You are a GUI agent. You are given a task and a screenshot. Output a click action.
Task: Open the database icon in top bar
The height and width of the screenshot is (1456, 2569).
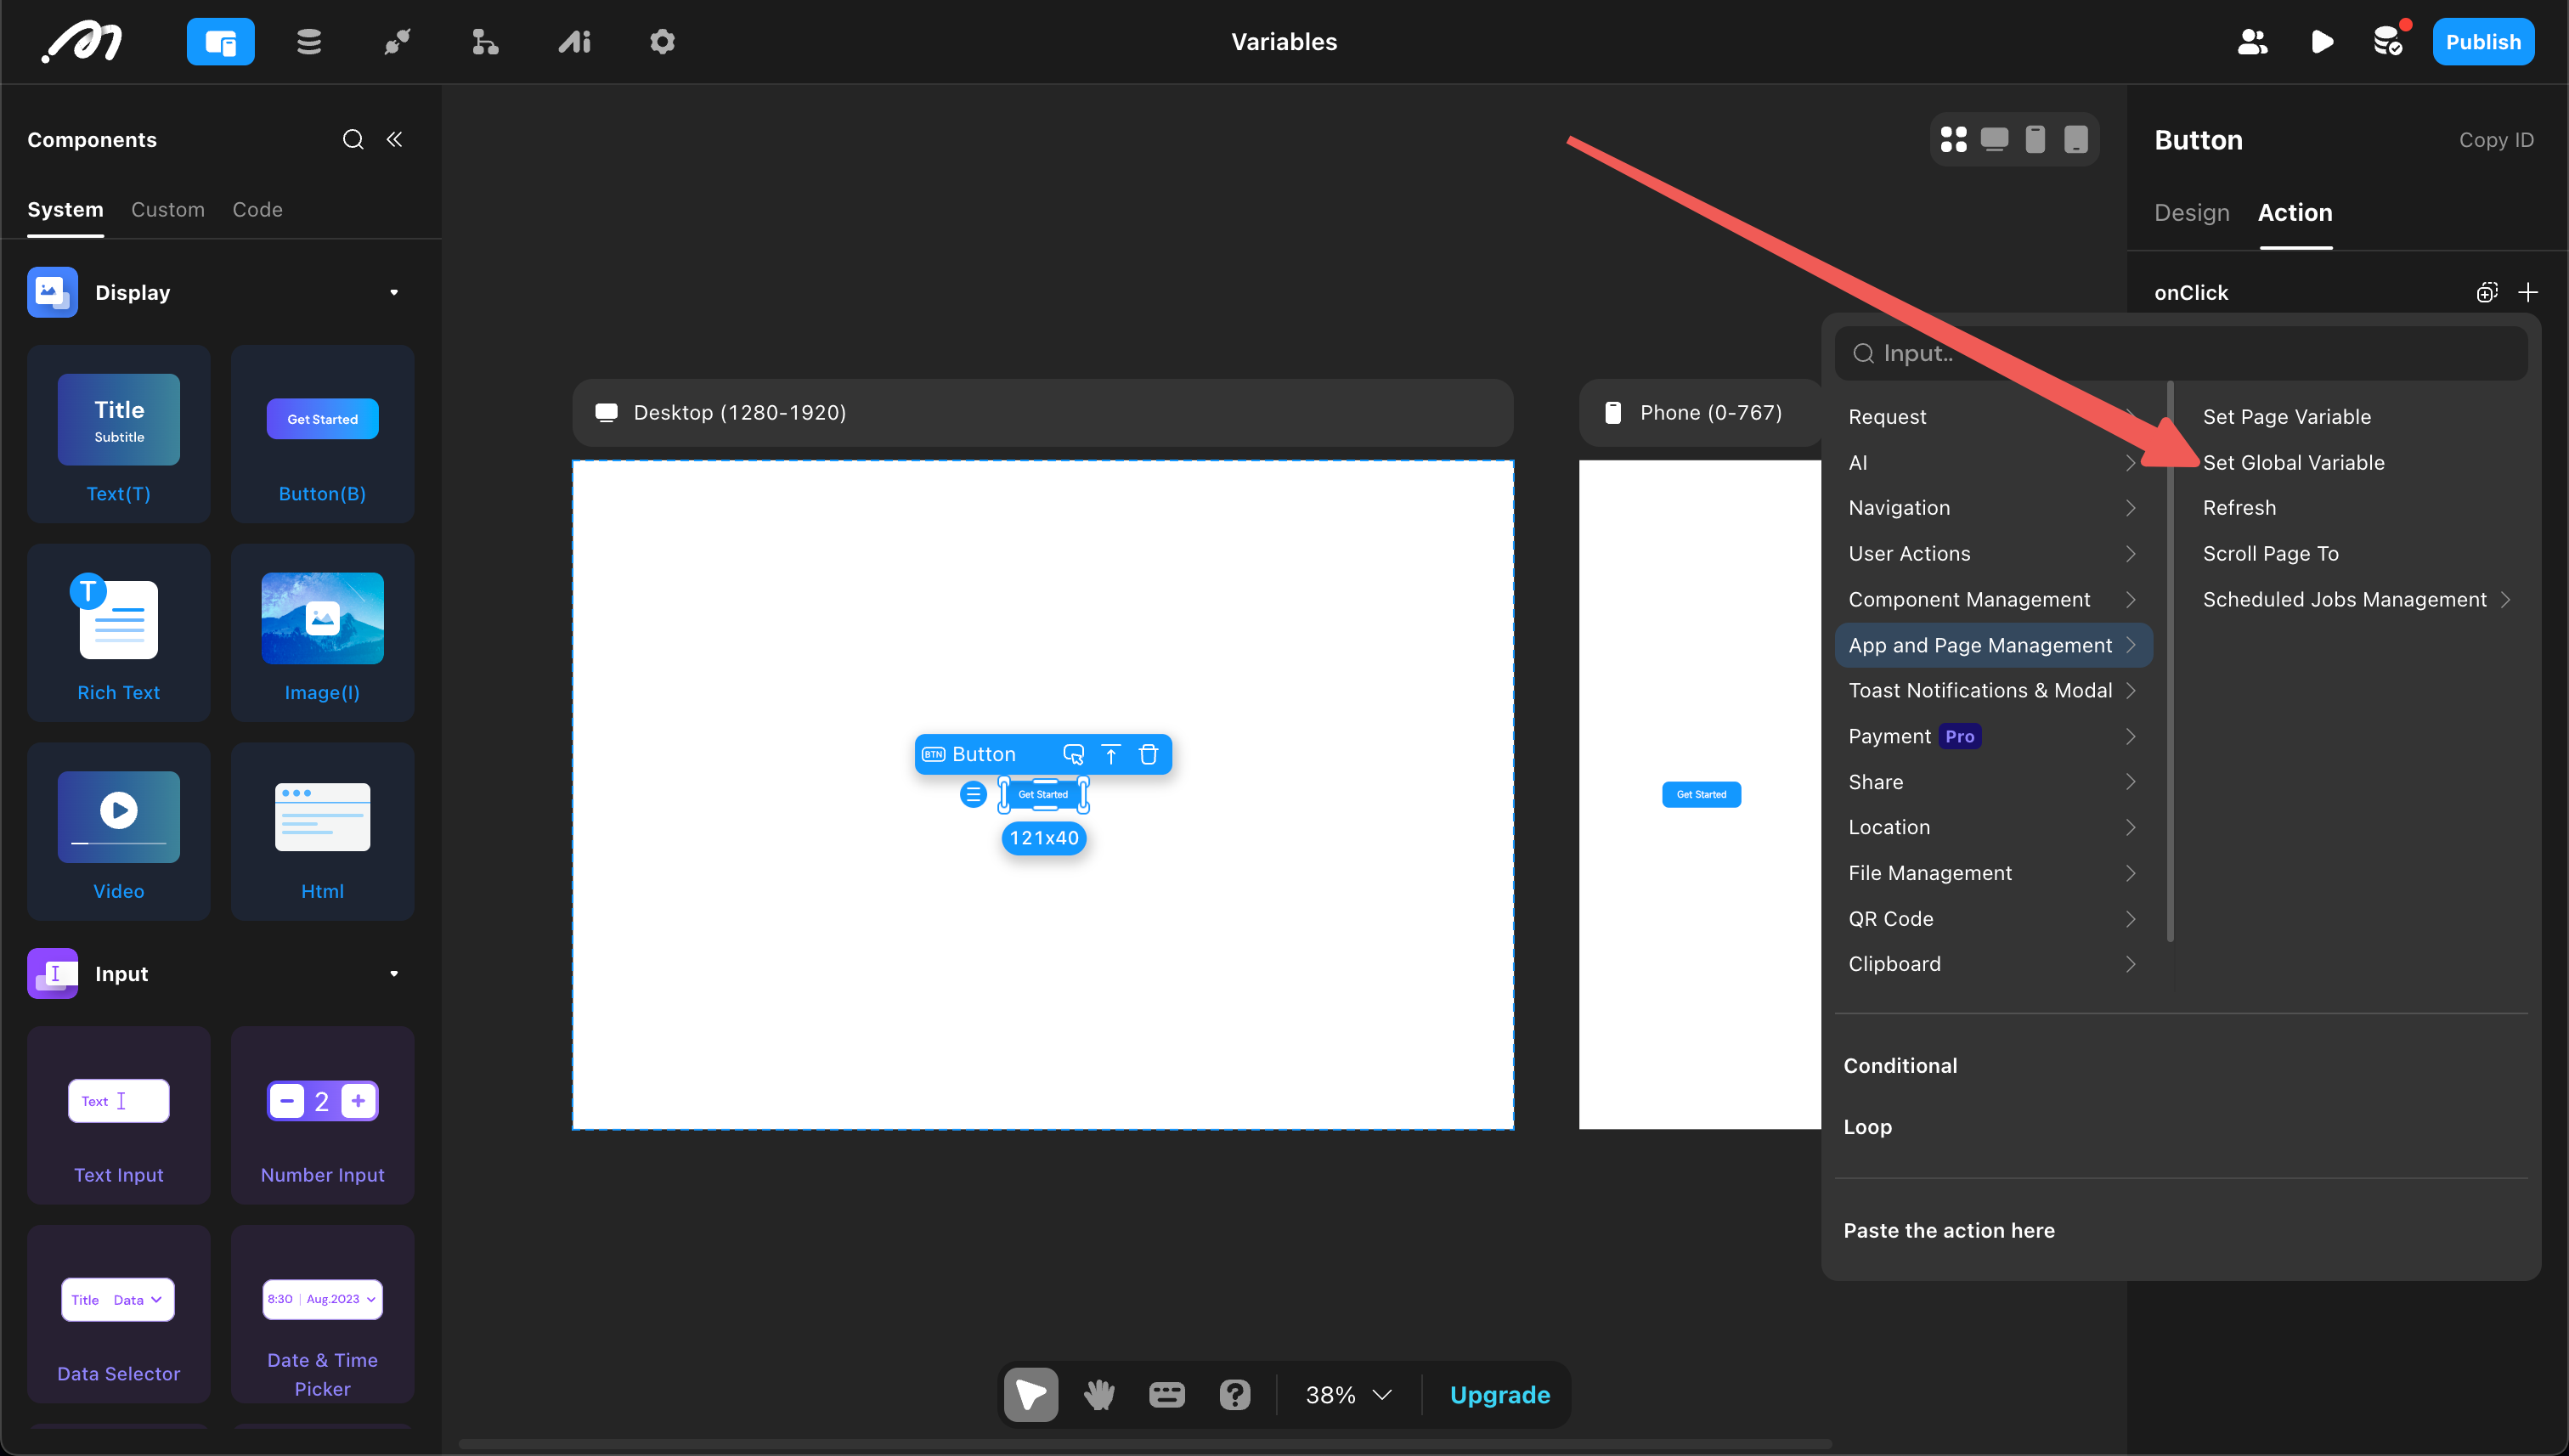[309, 42]
